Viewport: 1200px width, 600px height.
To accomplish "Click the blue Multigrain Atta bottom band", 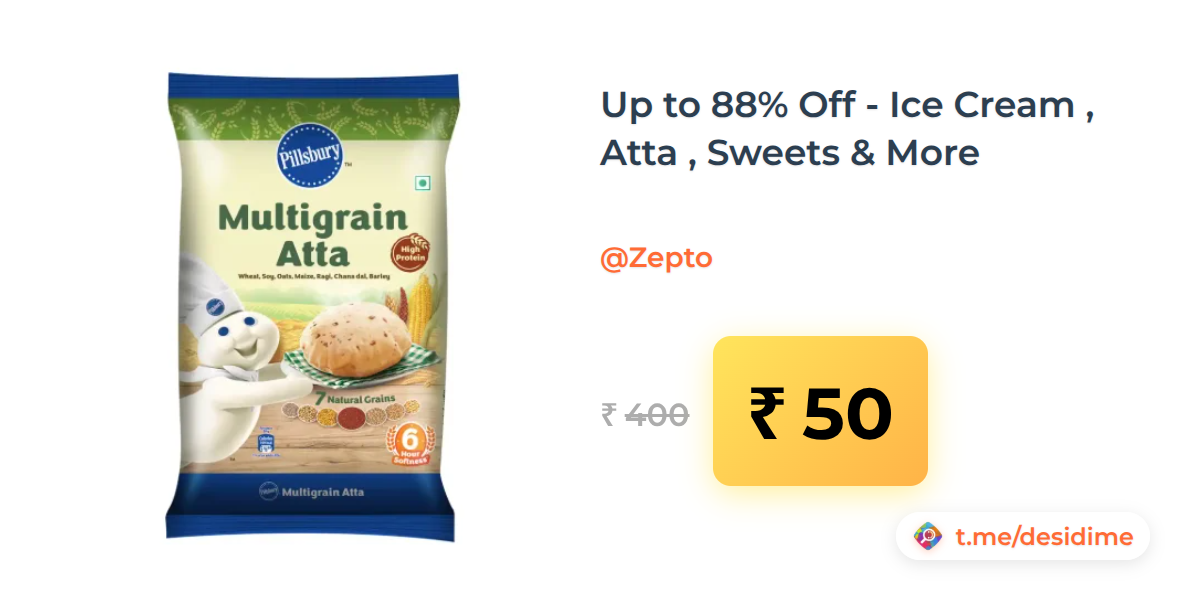I will click(312, 492).
